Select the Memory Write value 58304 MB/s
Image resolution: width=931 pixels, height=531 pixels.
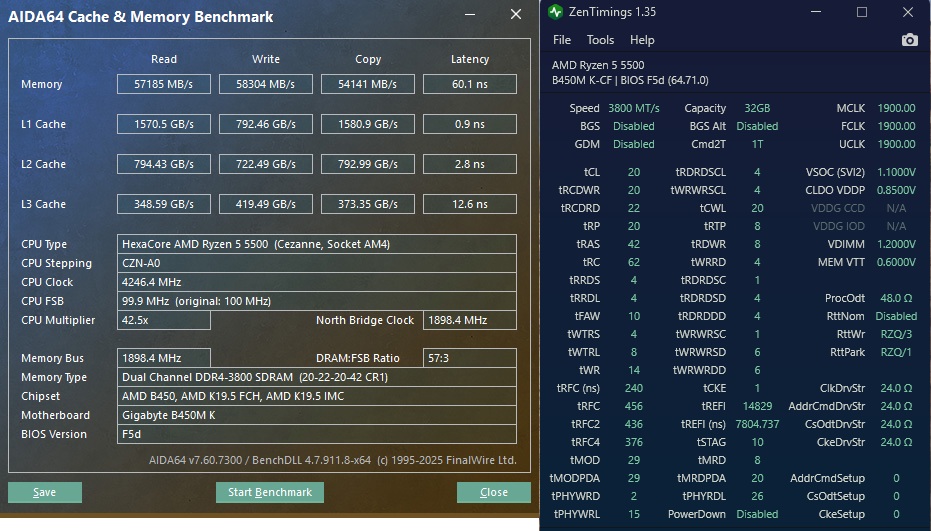[x=265, y=84]
